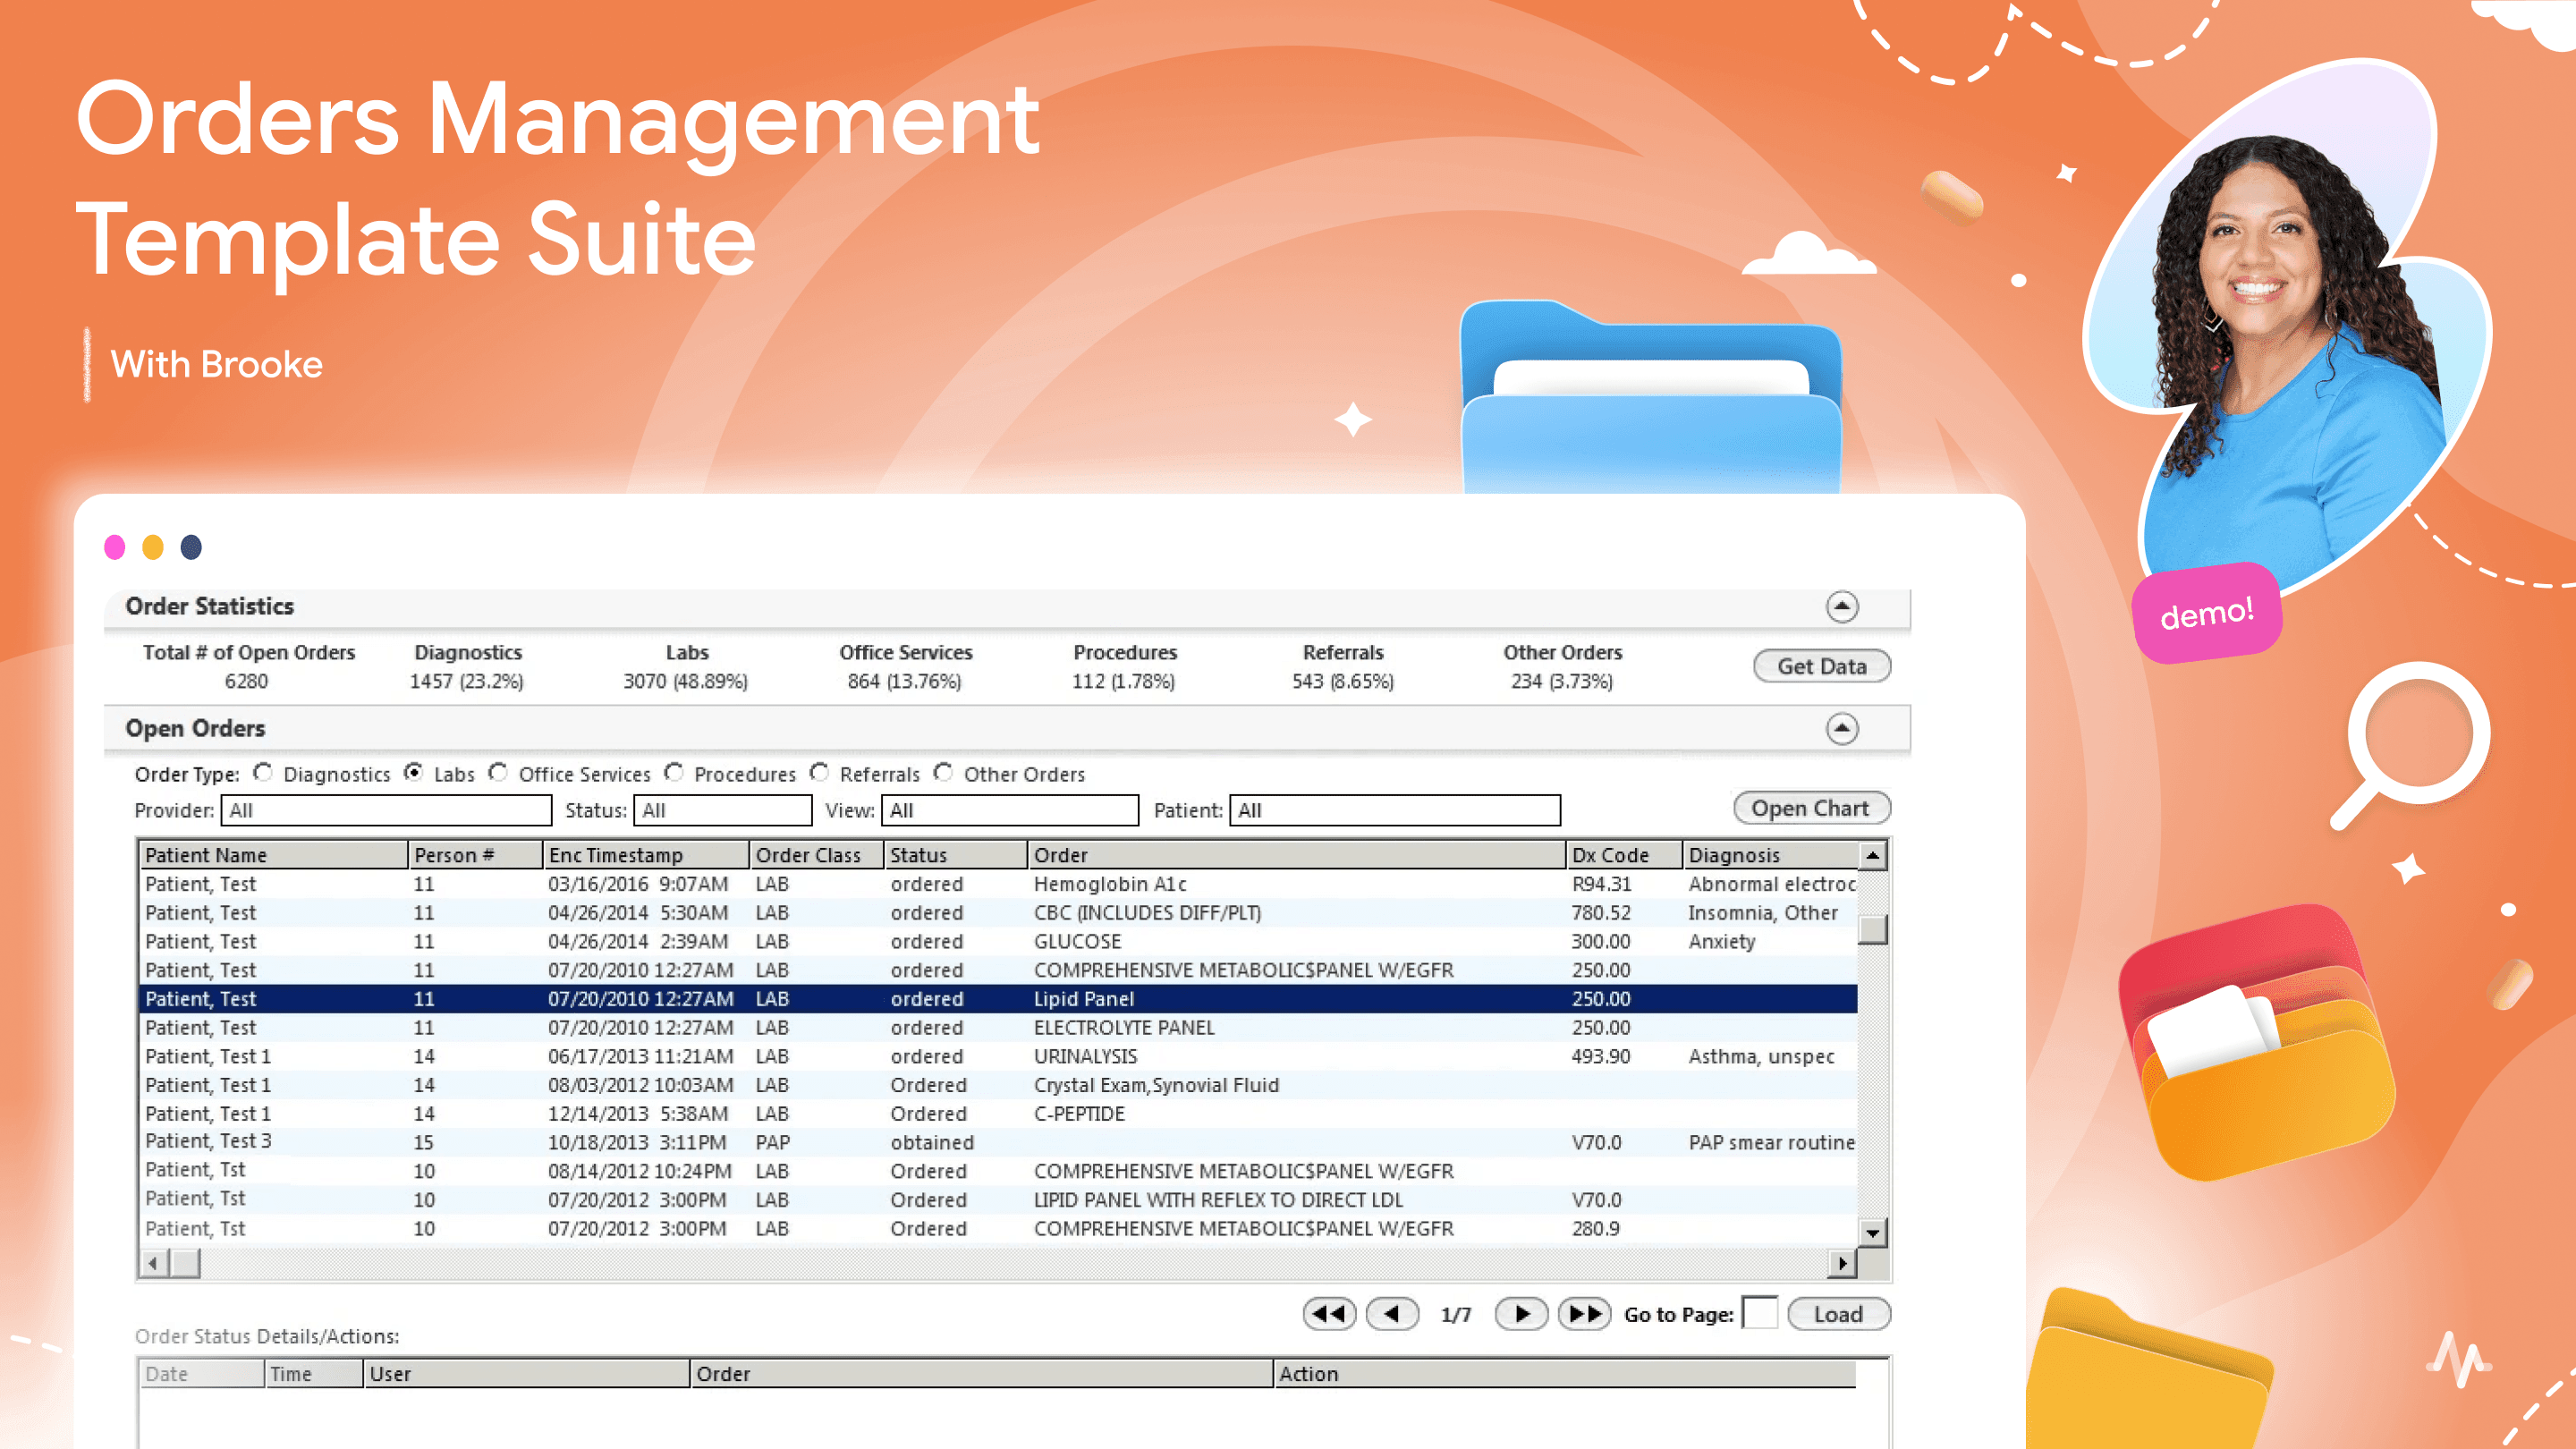Select the ELECTROLYTE PANEL order row
Viewport: 2576px width, 1449px height.
(998, 1027)
